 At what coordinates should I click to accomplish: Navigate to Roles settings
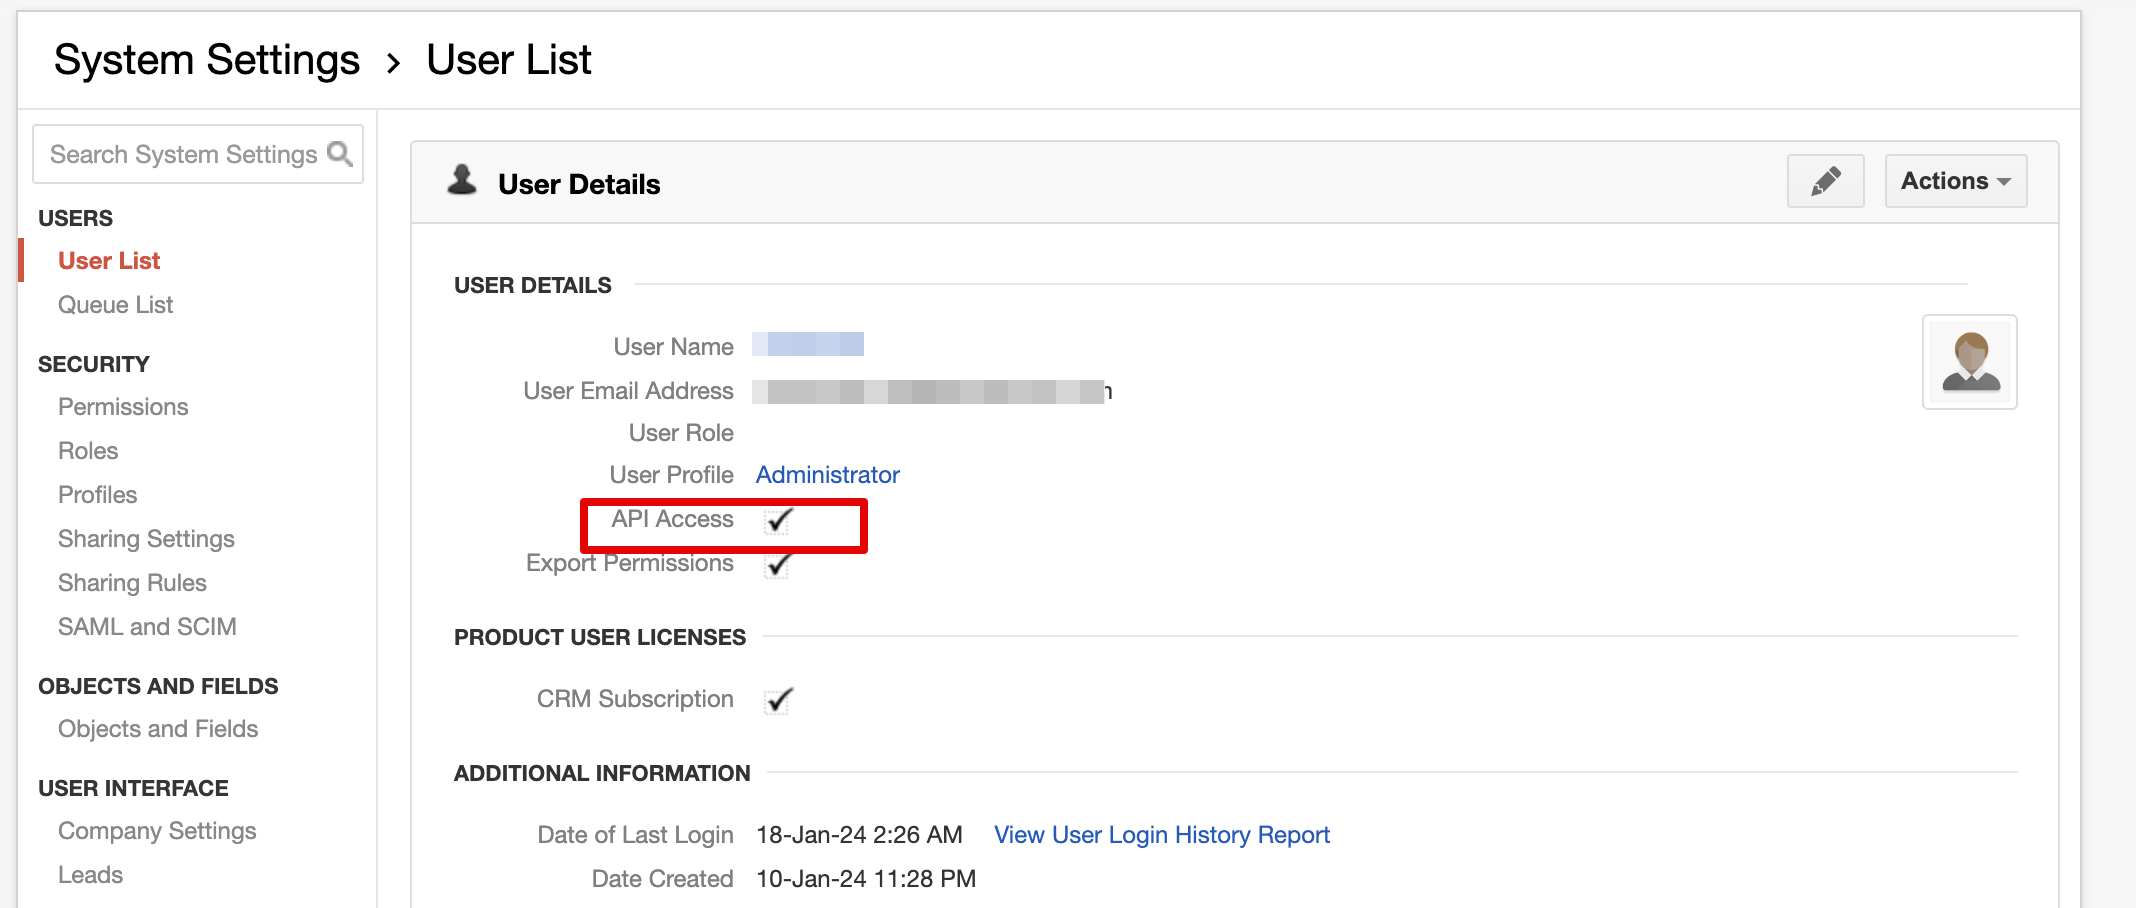(x=88, y=451)
